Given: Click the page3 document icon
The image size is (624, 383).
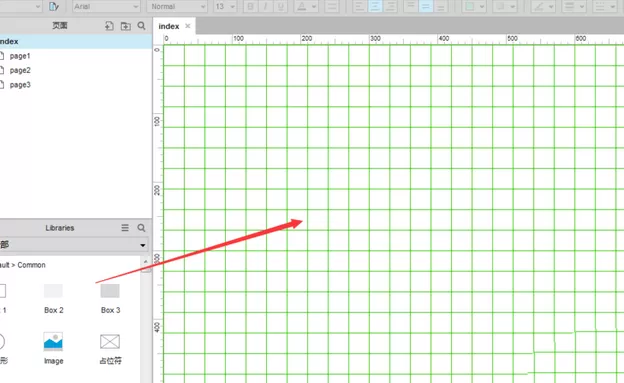Looking at the screenshot, I should tap(2, 84).
